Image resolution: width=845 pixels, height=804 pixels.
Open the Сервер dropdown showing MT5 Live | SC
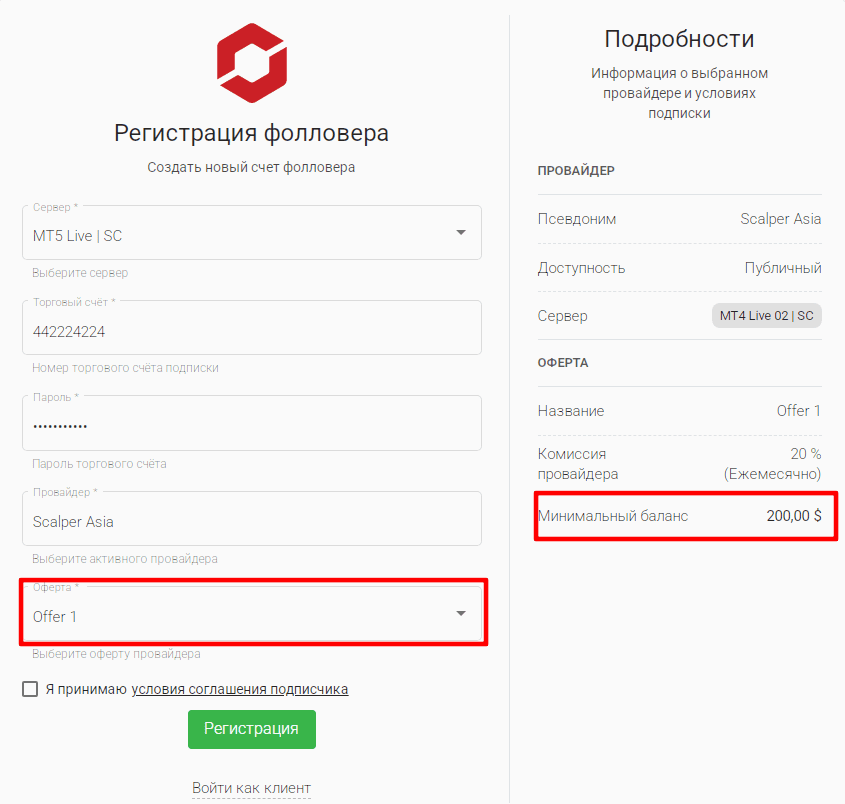pyautogui.click(x=252, y=232)
